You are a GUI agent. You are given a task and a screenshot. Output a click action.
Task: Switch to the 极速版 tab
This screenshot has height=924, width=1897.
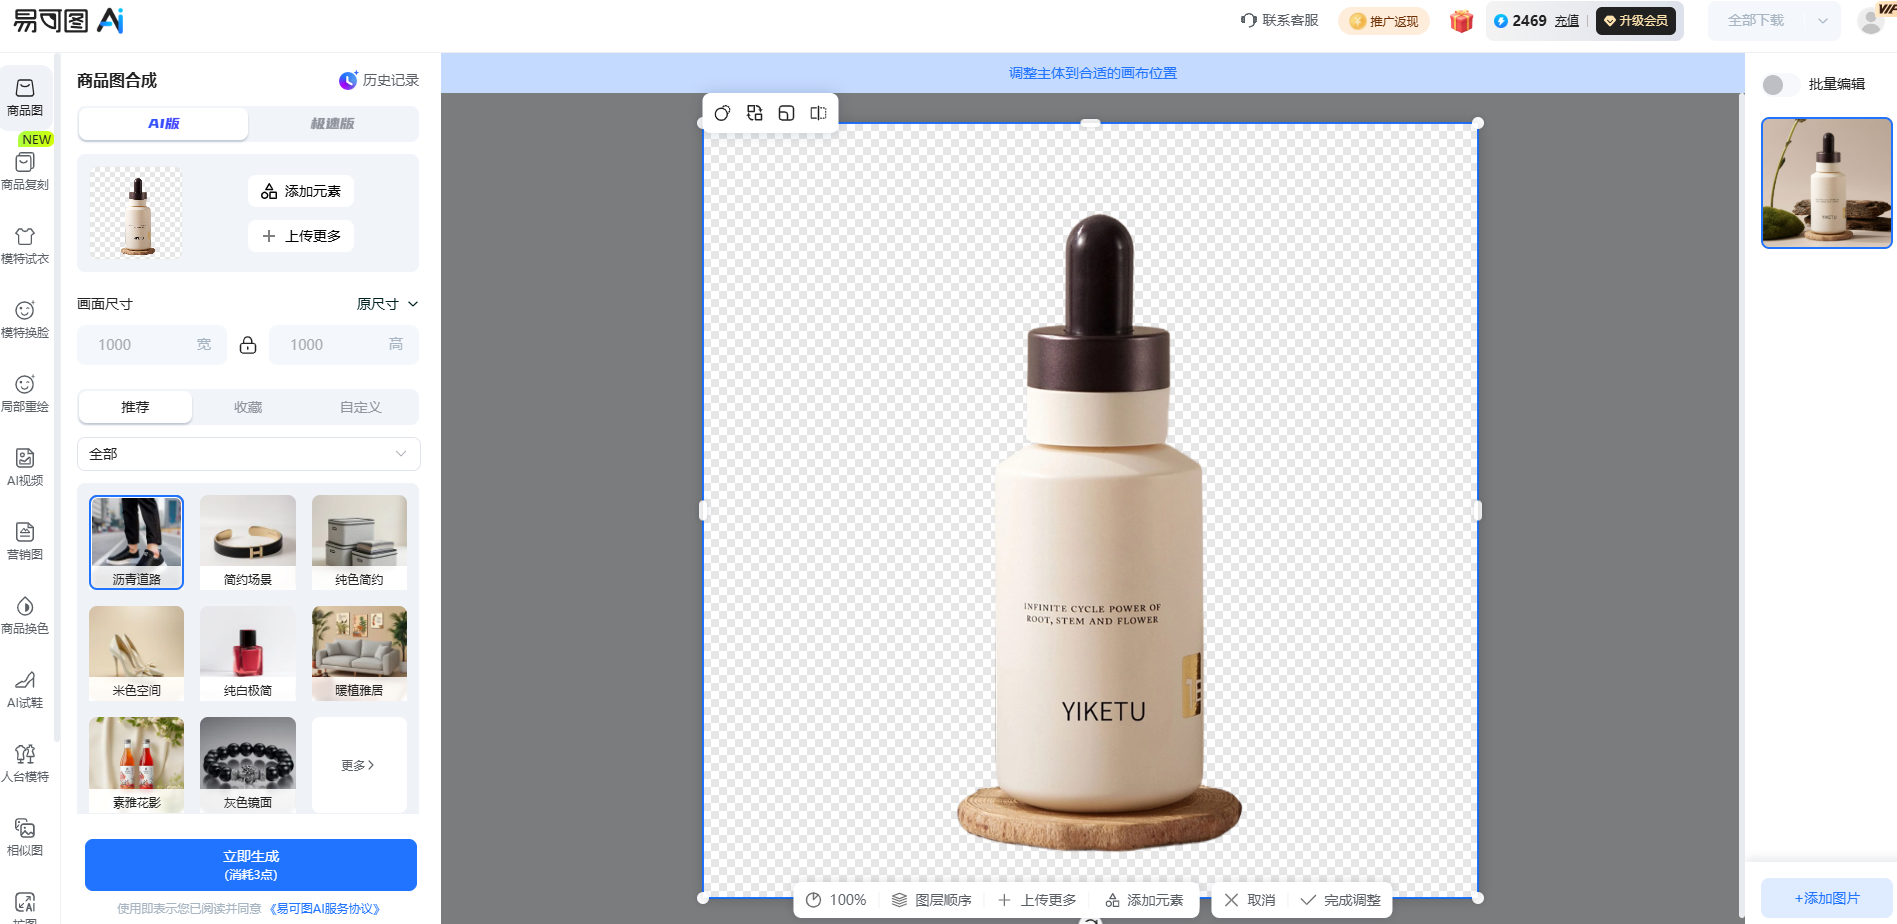click(x=333, y=124)
